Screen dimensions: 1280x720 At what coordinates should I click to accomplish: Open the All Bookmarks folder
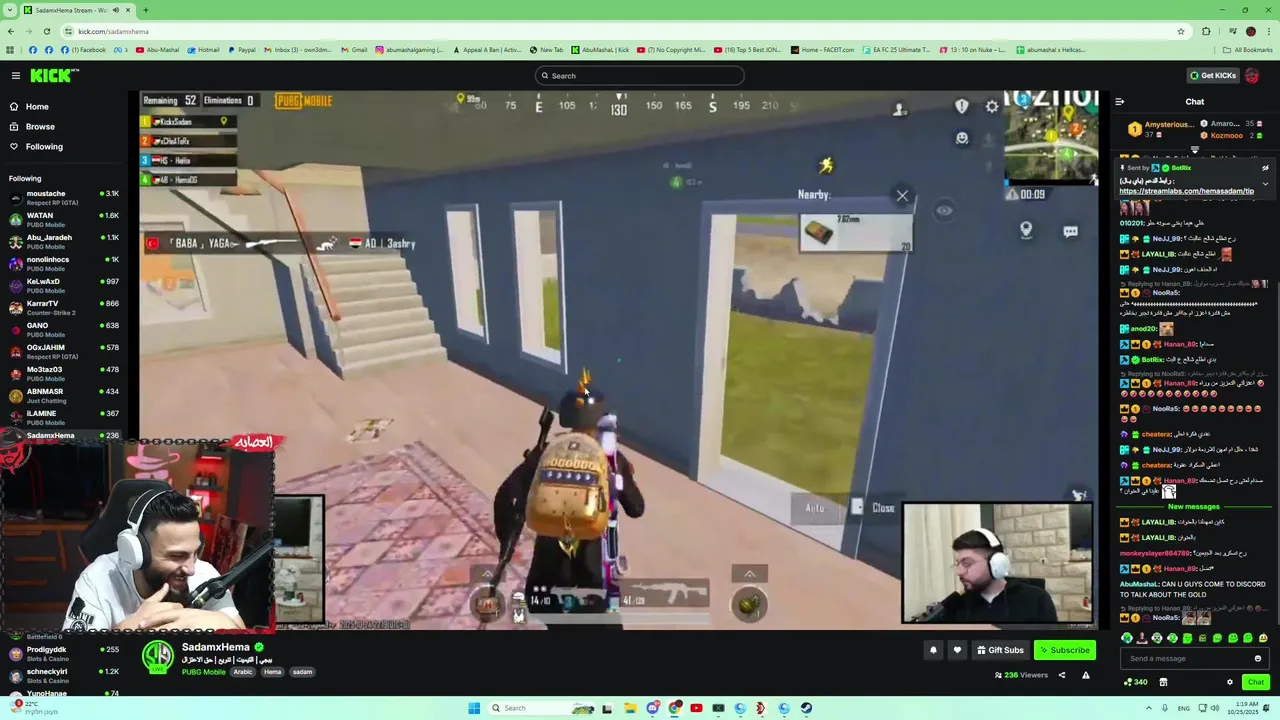[1248, 50]
